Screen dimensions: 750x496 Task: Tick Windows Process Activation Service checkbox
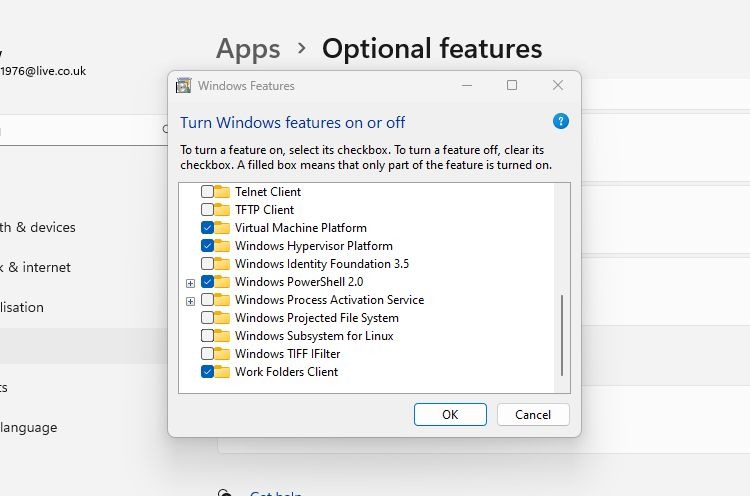tap(207, 300)
